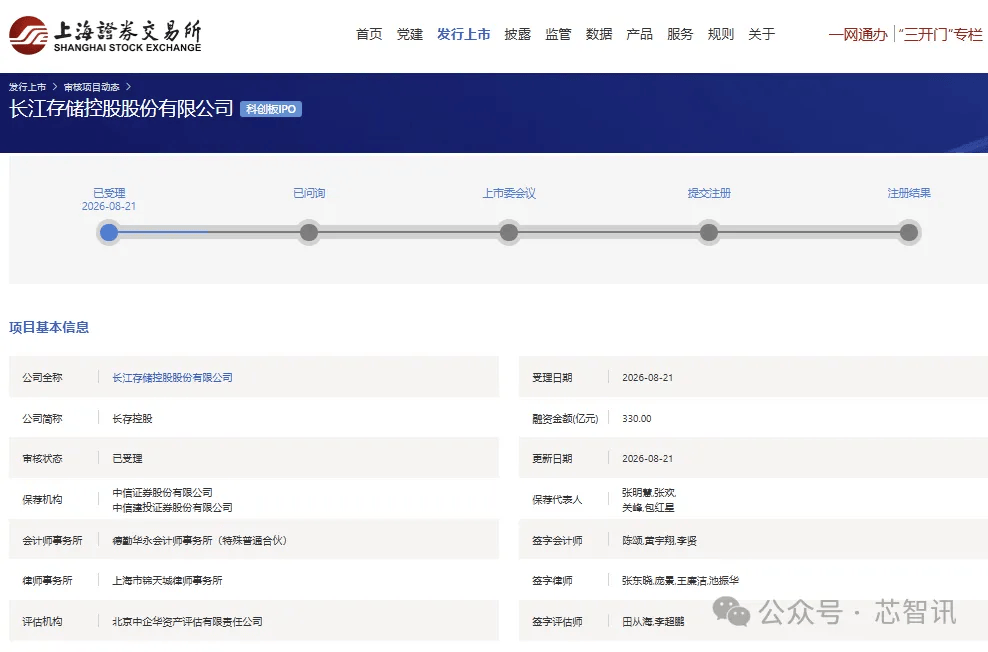Click the sponsor representatives 张明慧,张欢
This screenshot has height=652, width=988.
[649, 493]
